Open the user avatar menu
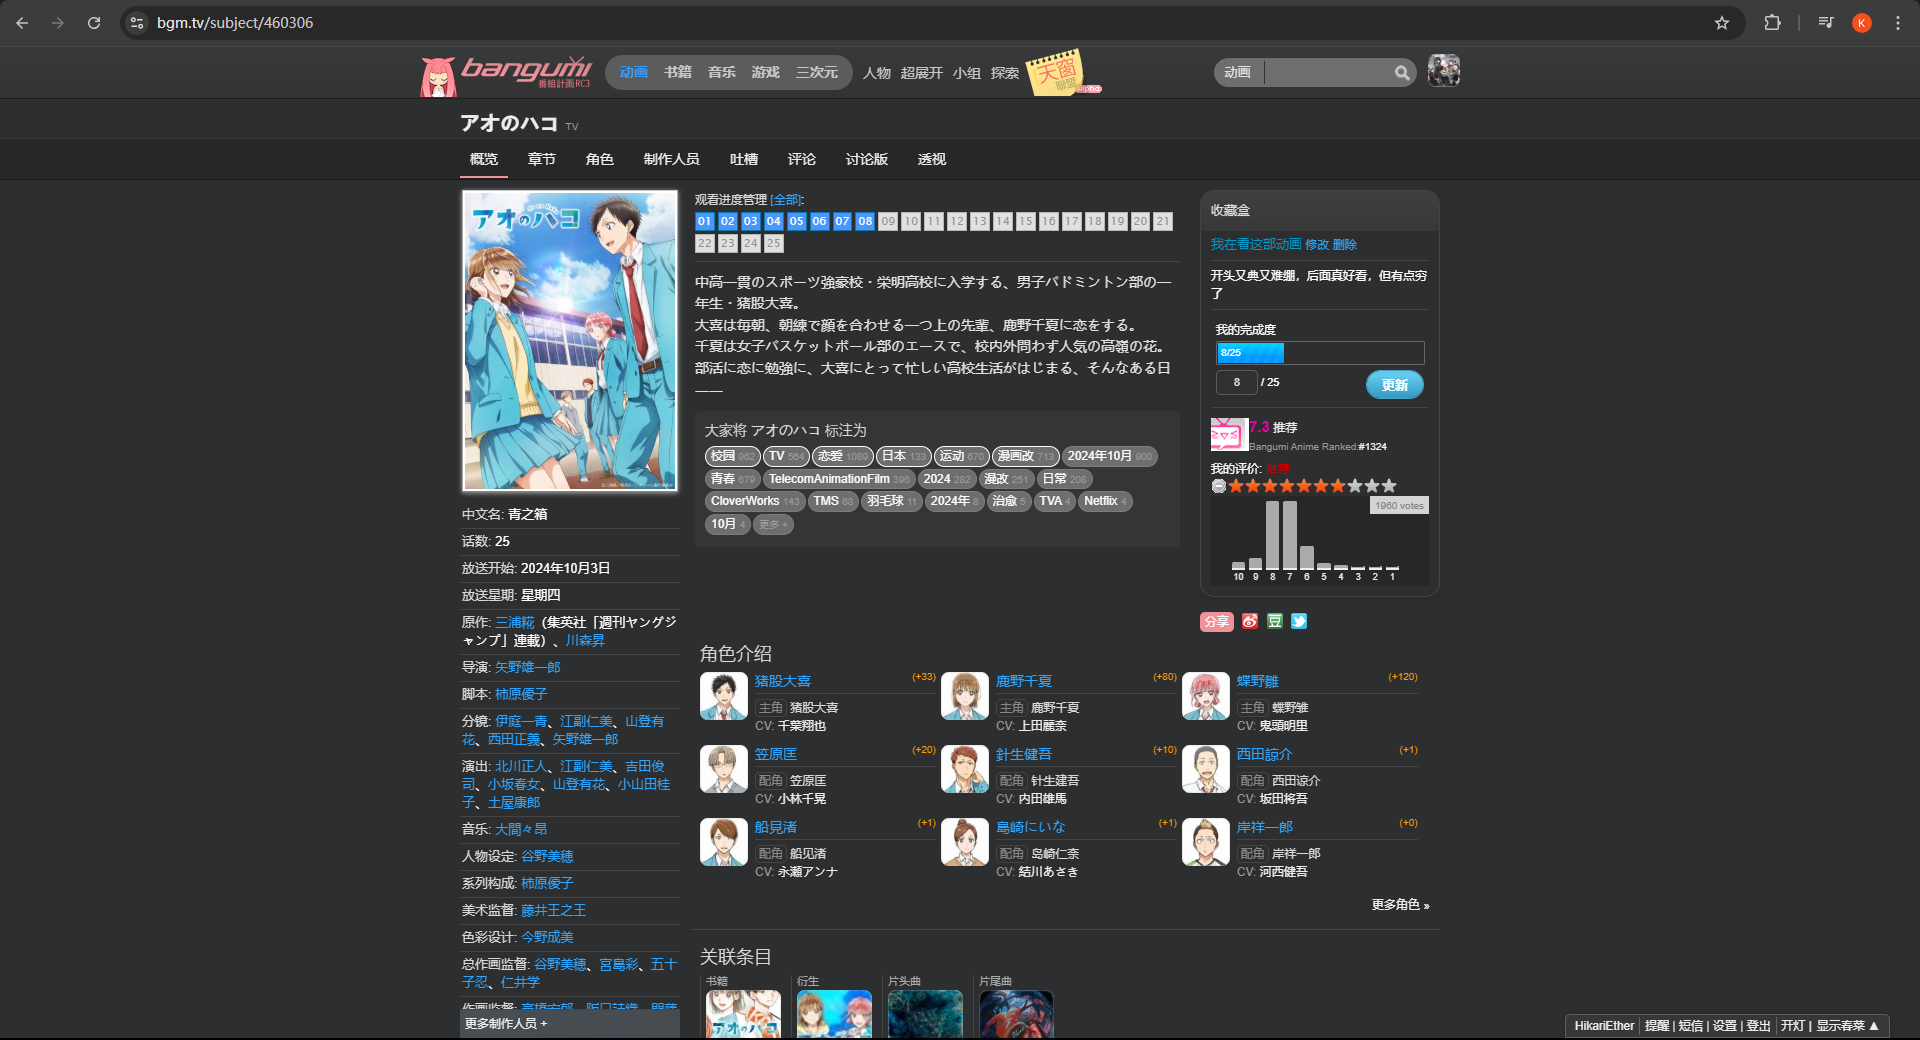Image resolution: width=1920 pixels, height=1040 pixels. [x=1443, y=71]
